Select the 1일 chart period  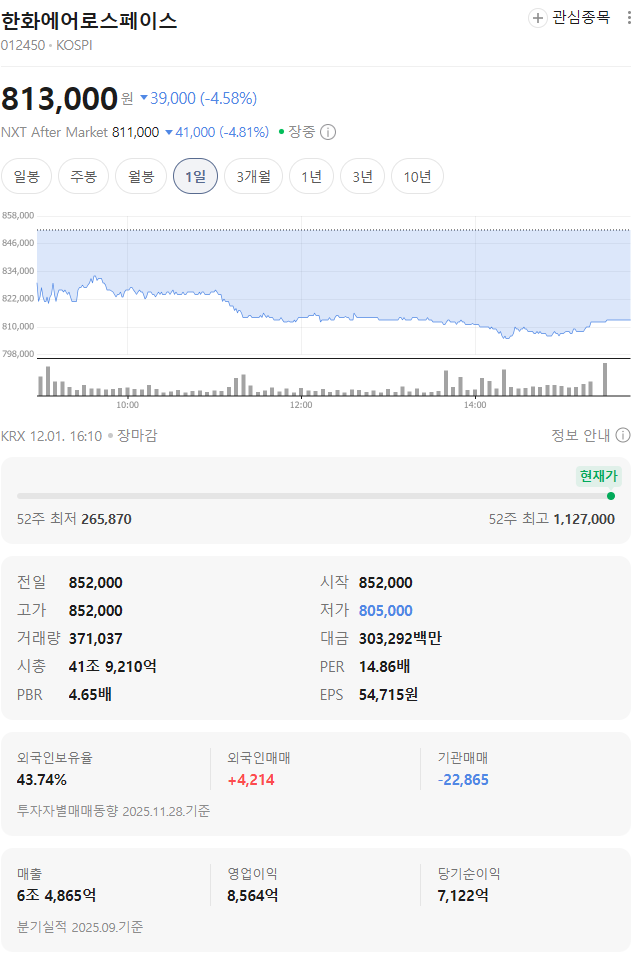coord(195,177)
